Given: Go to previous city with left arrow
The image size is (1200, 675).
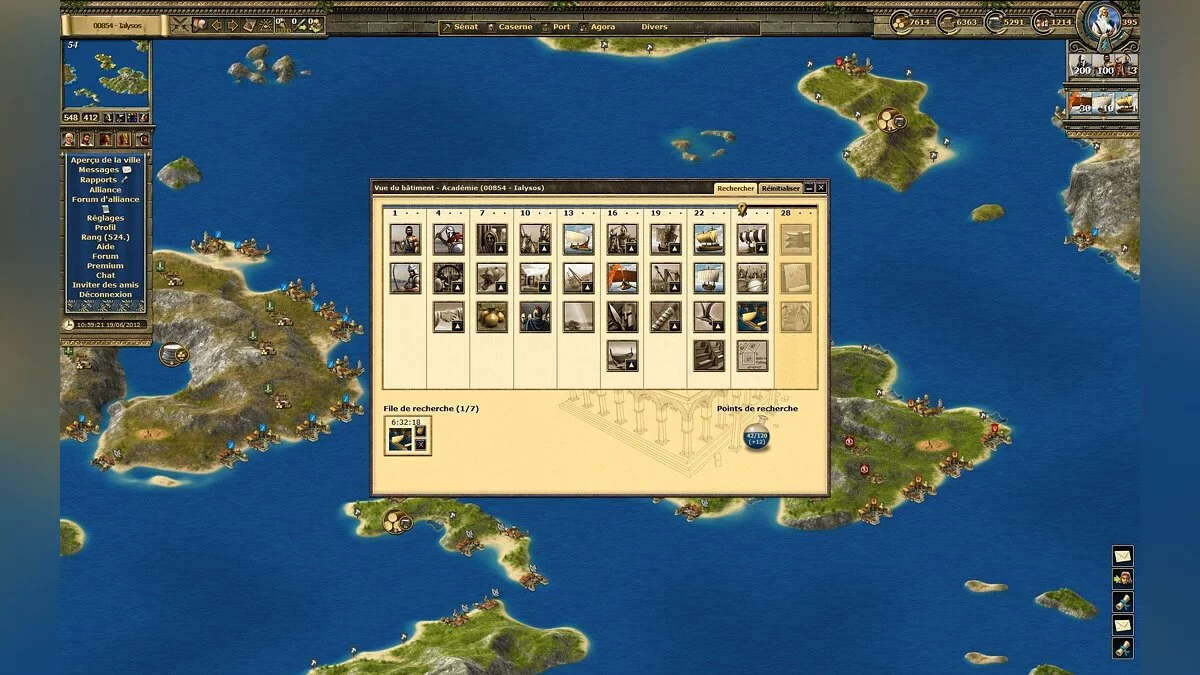Looking at the screenshot, I should [x=216, y=25].
